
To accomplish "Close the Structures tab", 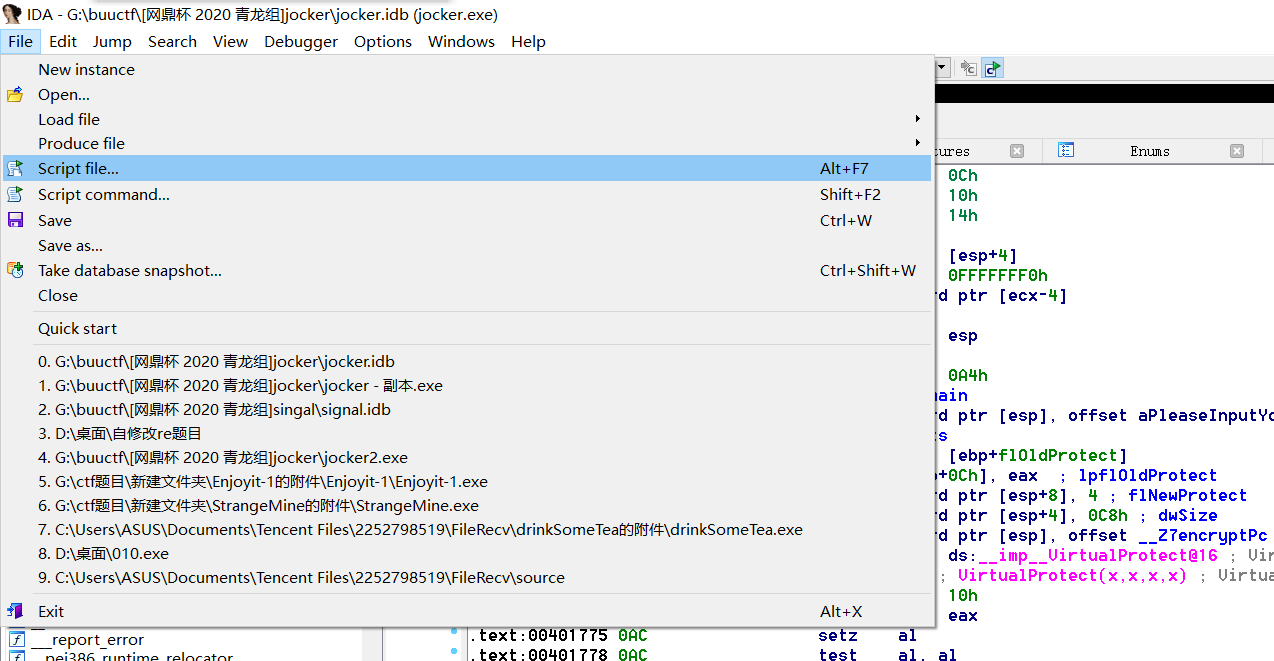I will pos(1017,151).
